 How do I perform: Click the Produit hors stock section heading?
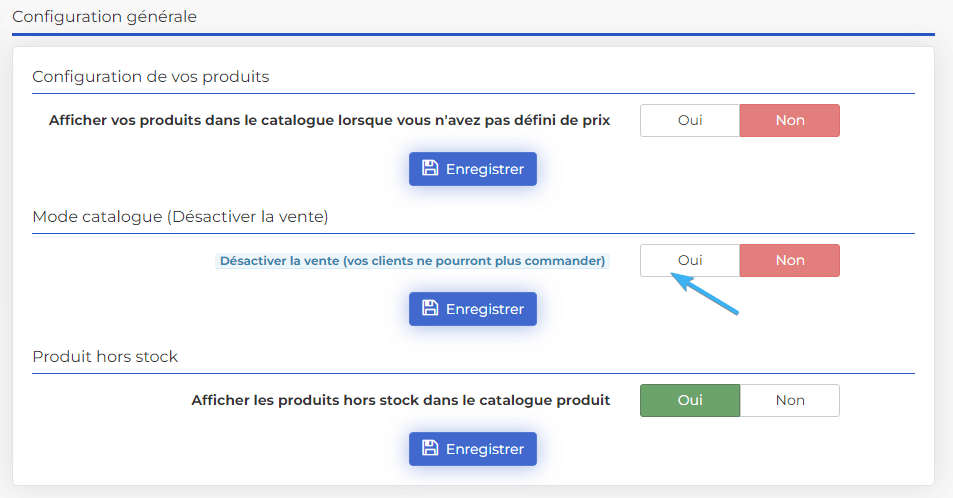[x=105, y=356]
